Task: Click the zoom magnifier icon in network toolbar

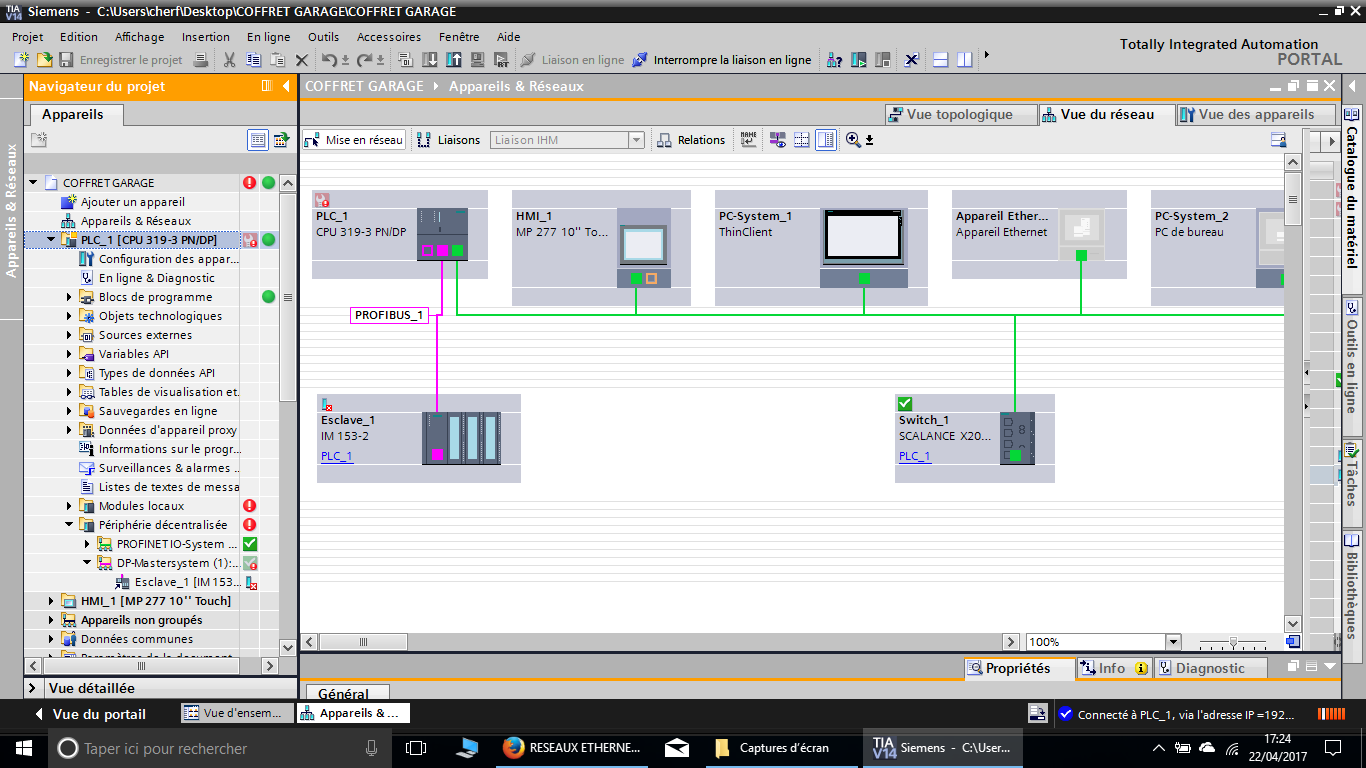Action: (853, 140)
